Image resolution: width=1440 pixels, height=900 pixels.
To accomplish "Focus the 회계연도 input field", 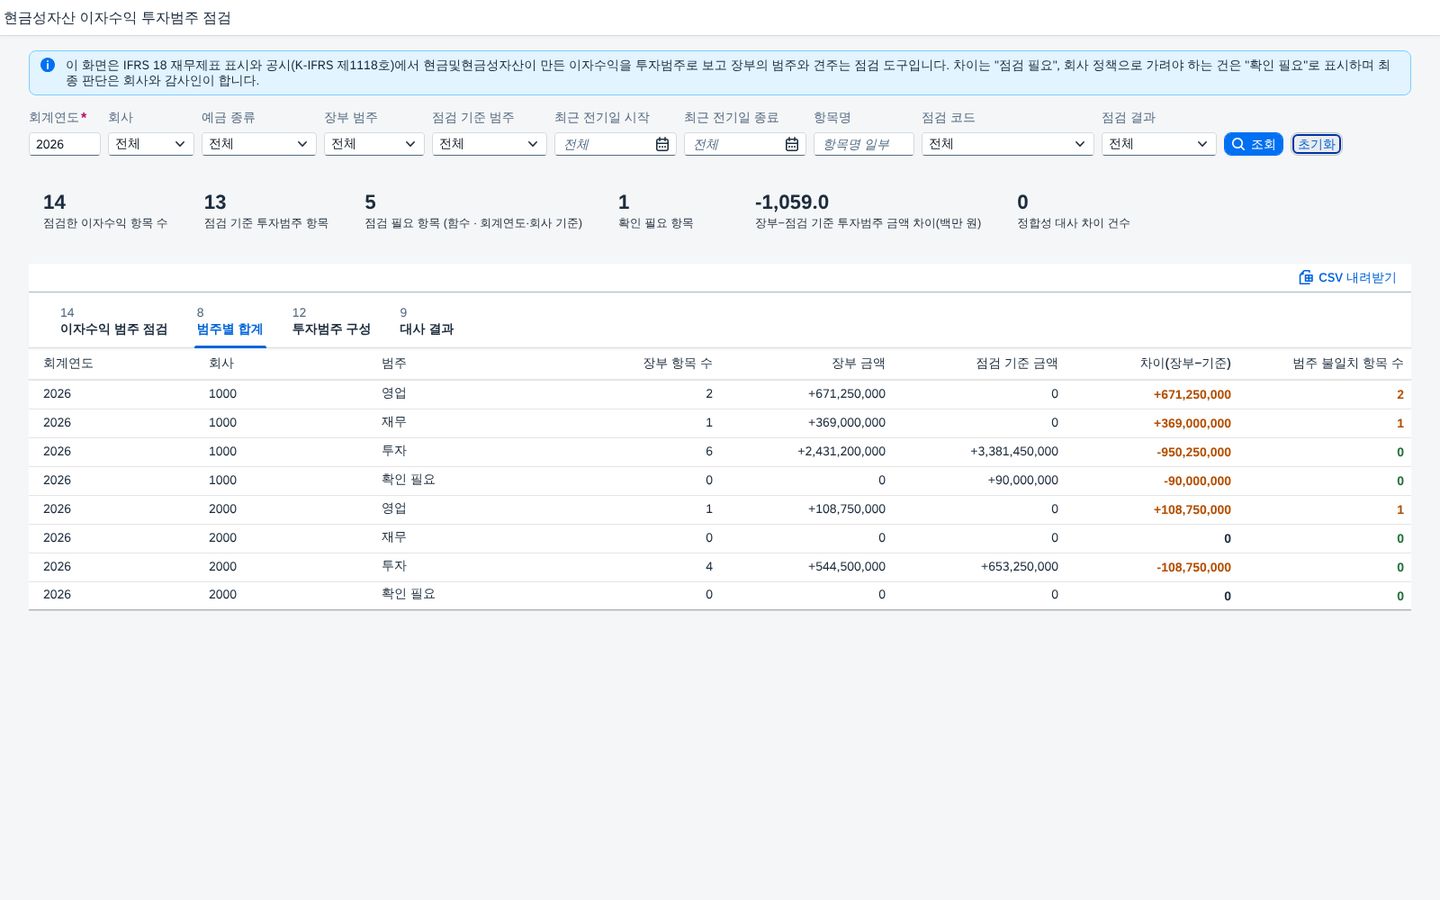I will 64,144.
